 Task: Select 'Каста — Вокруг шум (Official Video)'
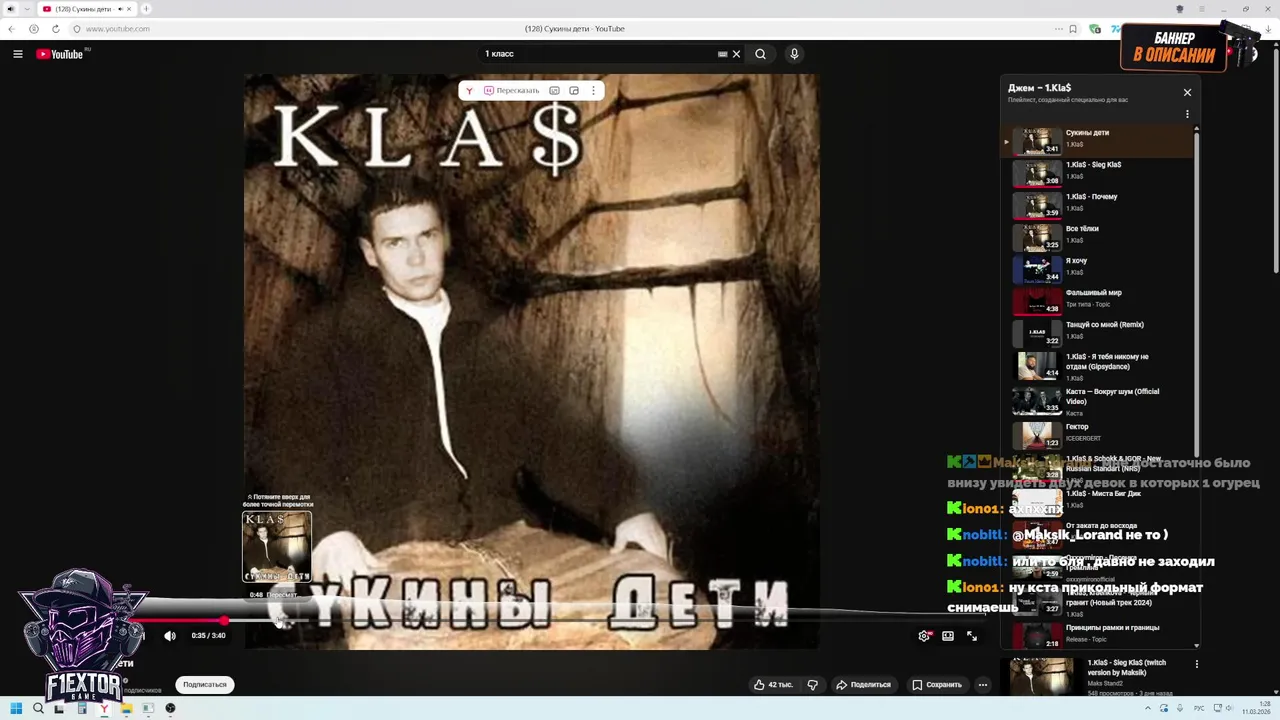1098,402
